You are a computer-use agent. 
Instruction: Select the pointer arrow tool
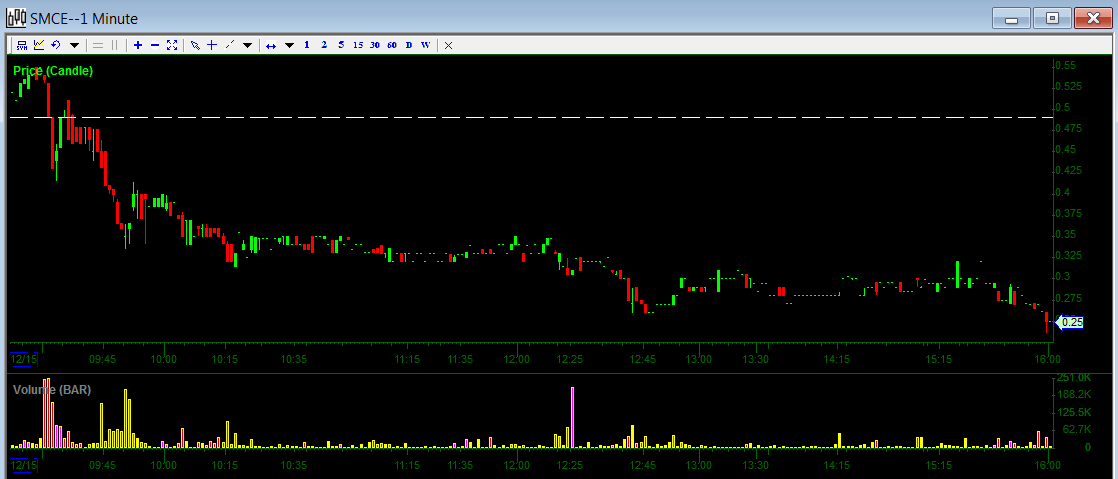pyautogui.click(x=195, y=45)
